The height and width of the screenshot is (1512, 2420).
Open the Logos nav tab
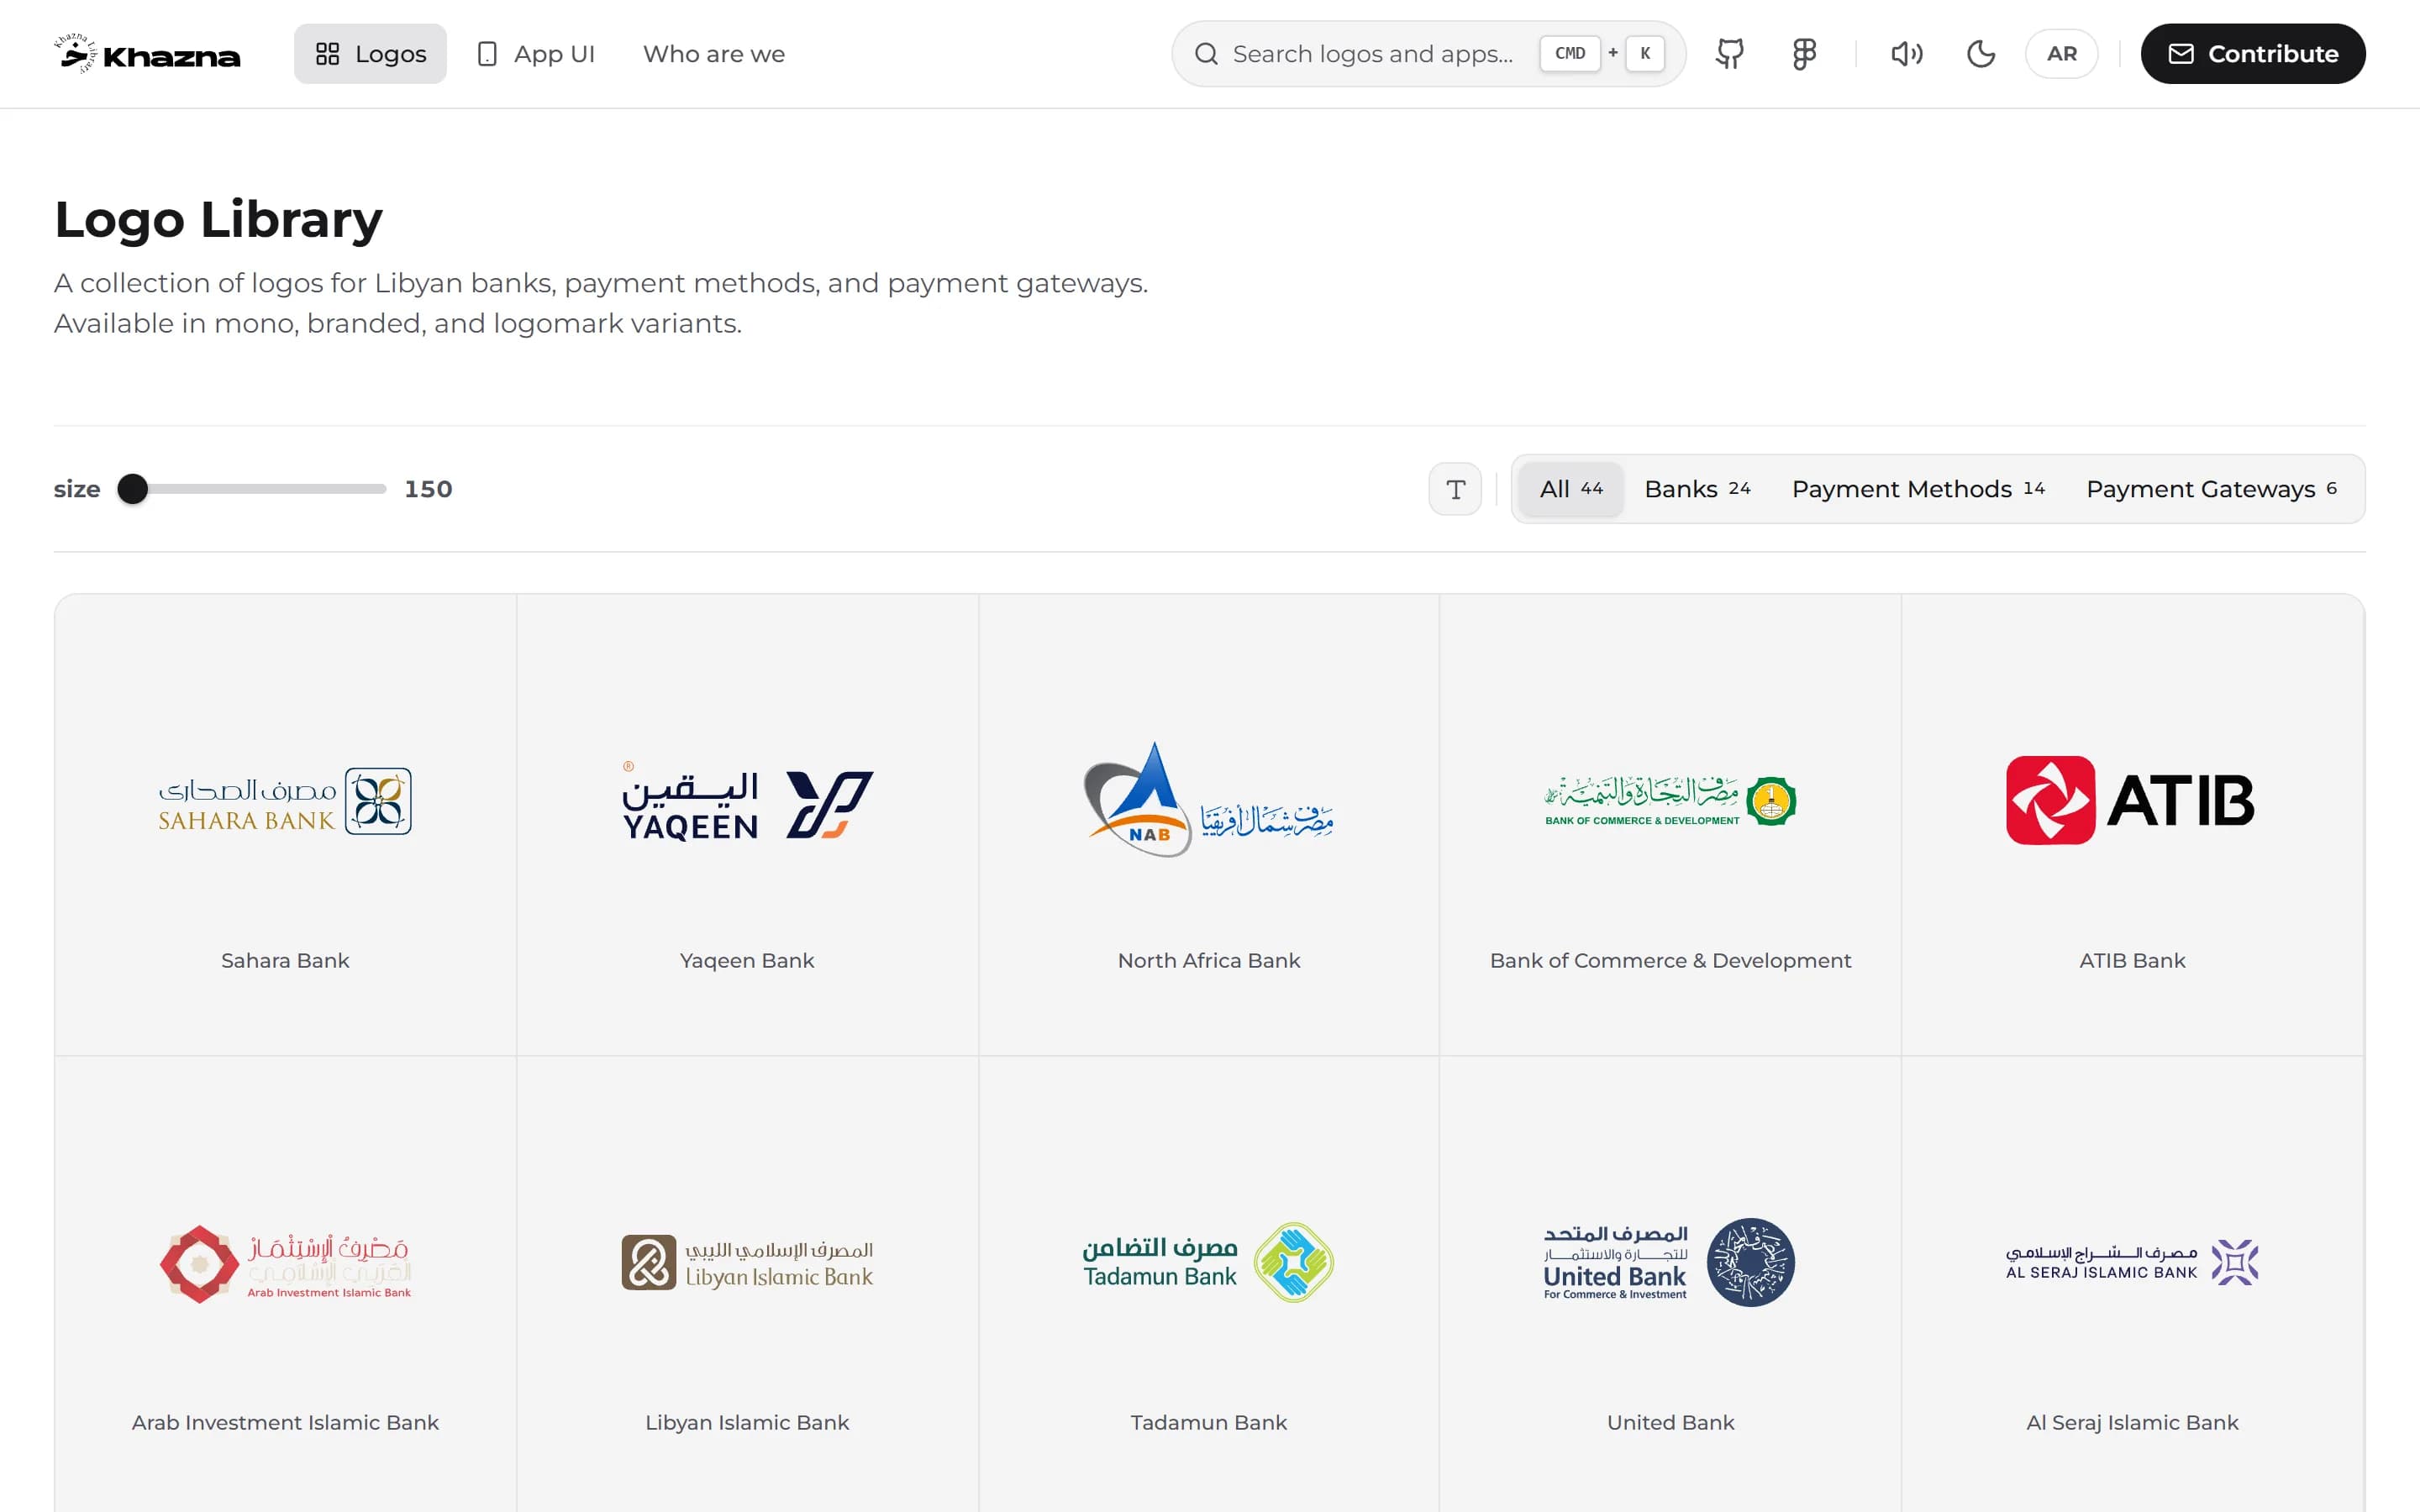click(370, 54)
